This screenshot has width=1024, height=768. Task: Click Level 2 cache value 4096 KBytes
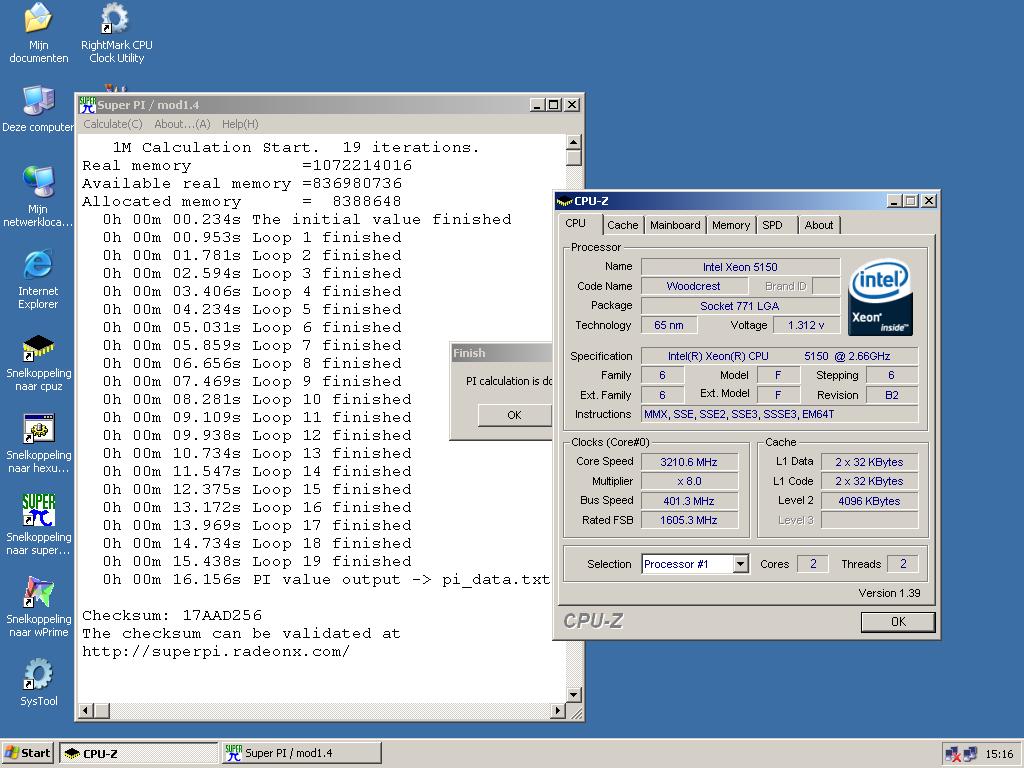(869, 501)
